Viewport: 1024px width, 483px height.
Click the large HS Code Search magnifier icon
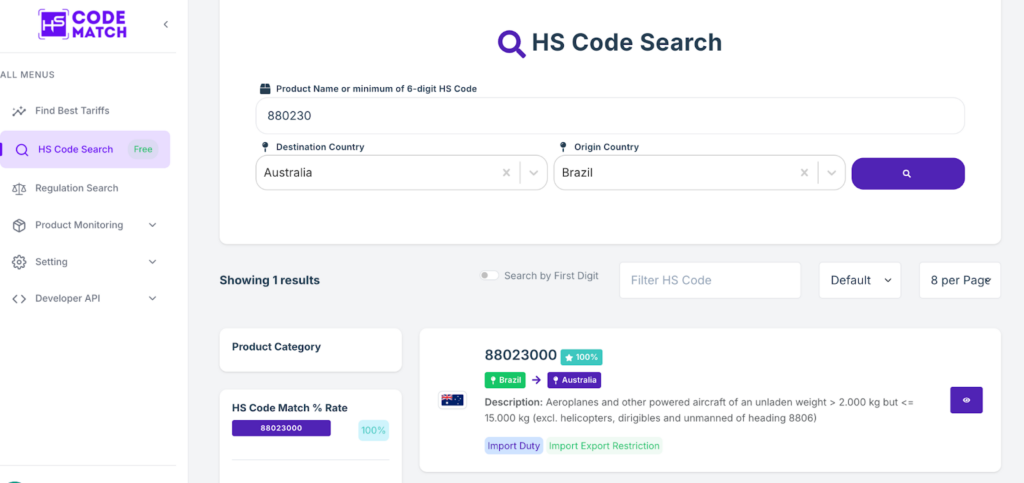tap(511, 43)
